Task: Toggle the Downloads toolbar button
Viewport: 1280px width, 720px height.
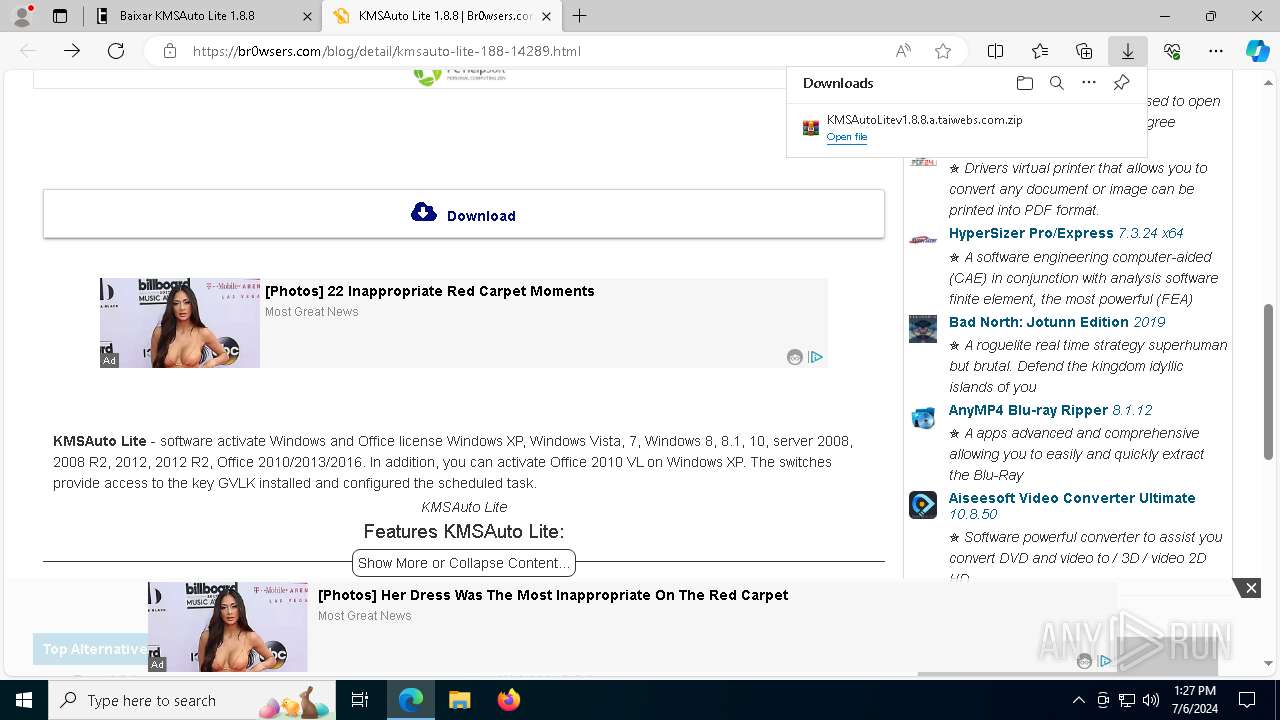Action: [x=1128, y=51]
